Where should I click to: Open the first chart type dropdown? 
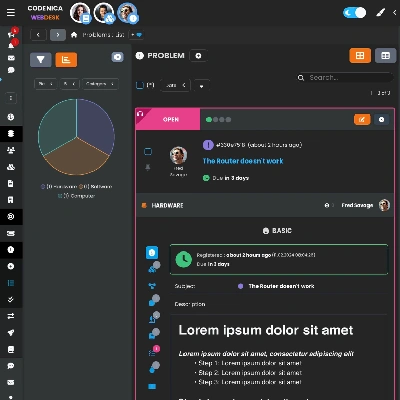pos(45,84)
